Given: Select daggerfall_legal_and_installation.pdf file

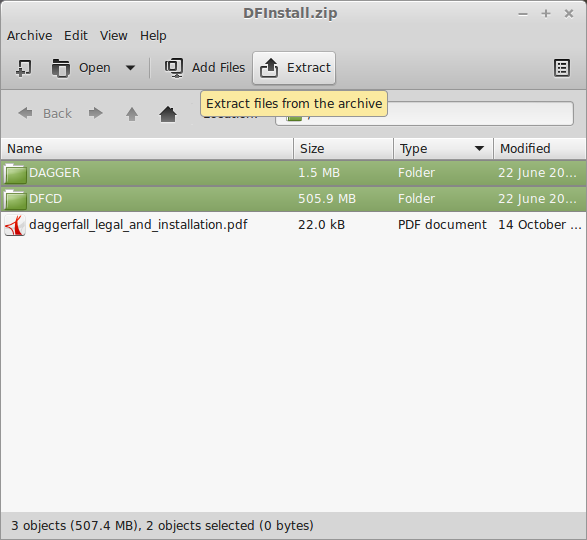Looking at the screenshot, I should pos(294,225).
